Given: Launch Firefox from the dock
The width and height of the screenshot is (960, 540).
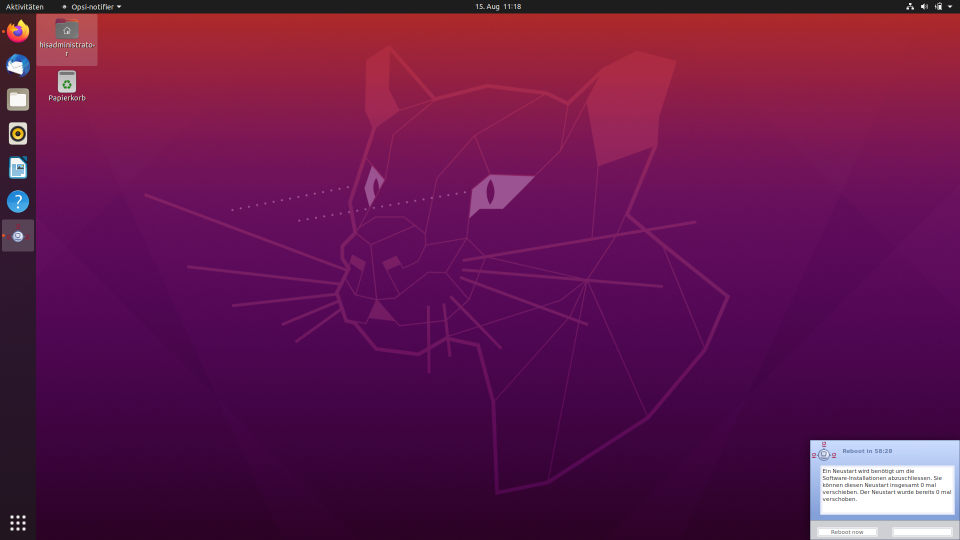Looking at the screenshot, I should (x=18, y=31).
